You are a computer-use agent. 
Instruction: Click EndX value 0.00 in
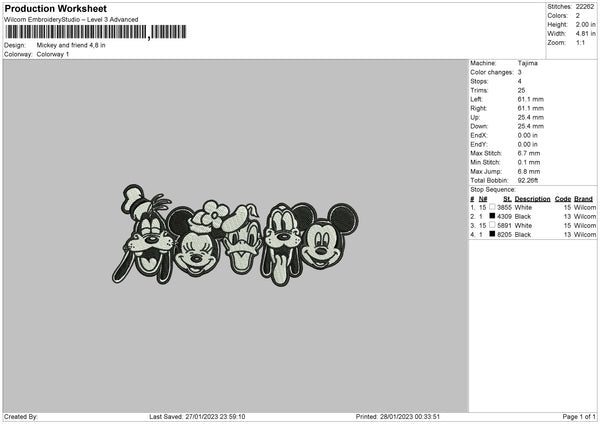[527, 135]
